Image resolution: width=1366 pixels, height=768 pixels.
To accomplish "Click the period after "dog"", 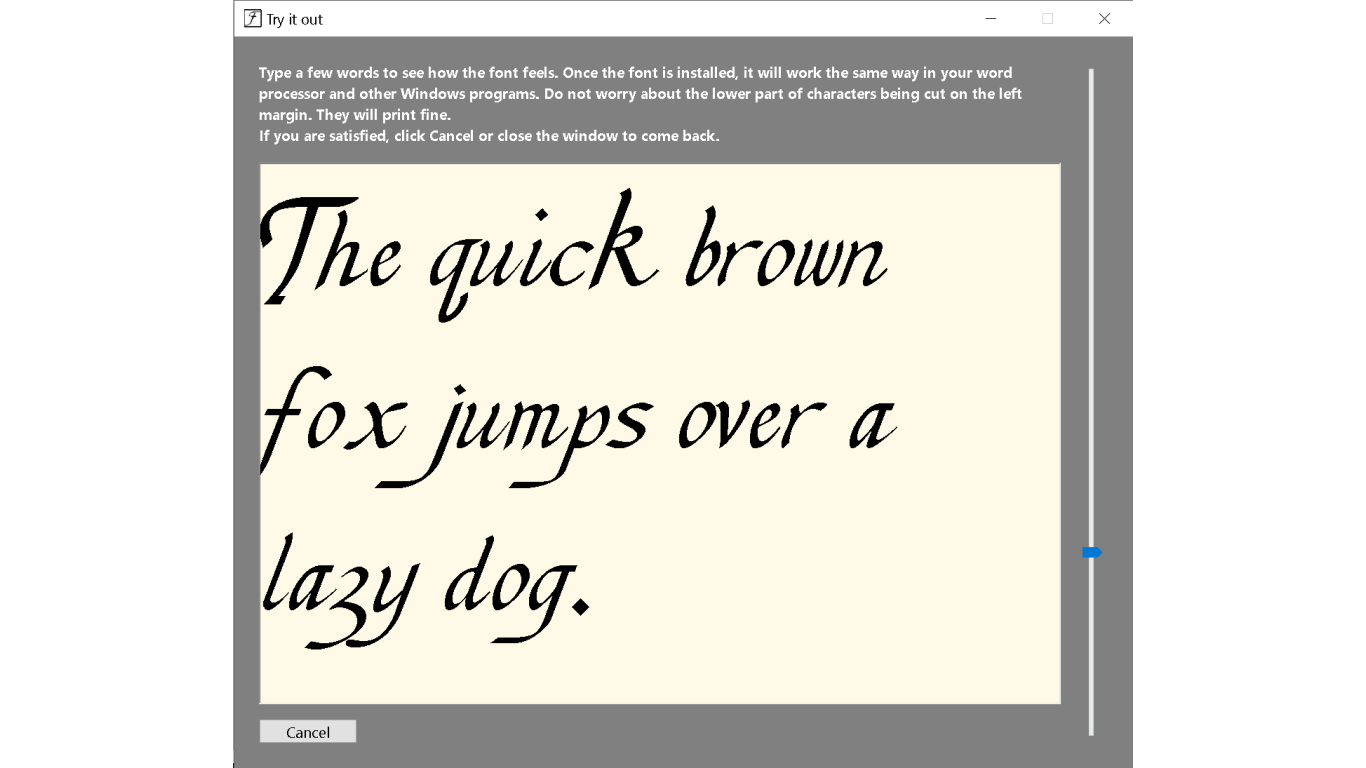I will coord(583,605).
